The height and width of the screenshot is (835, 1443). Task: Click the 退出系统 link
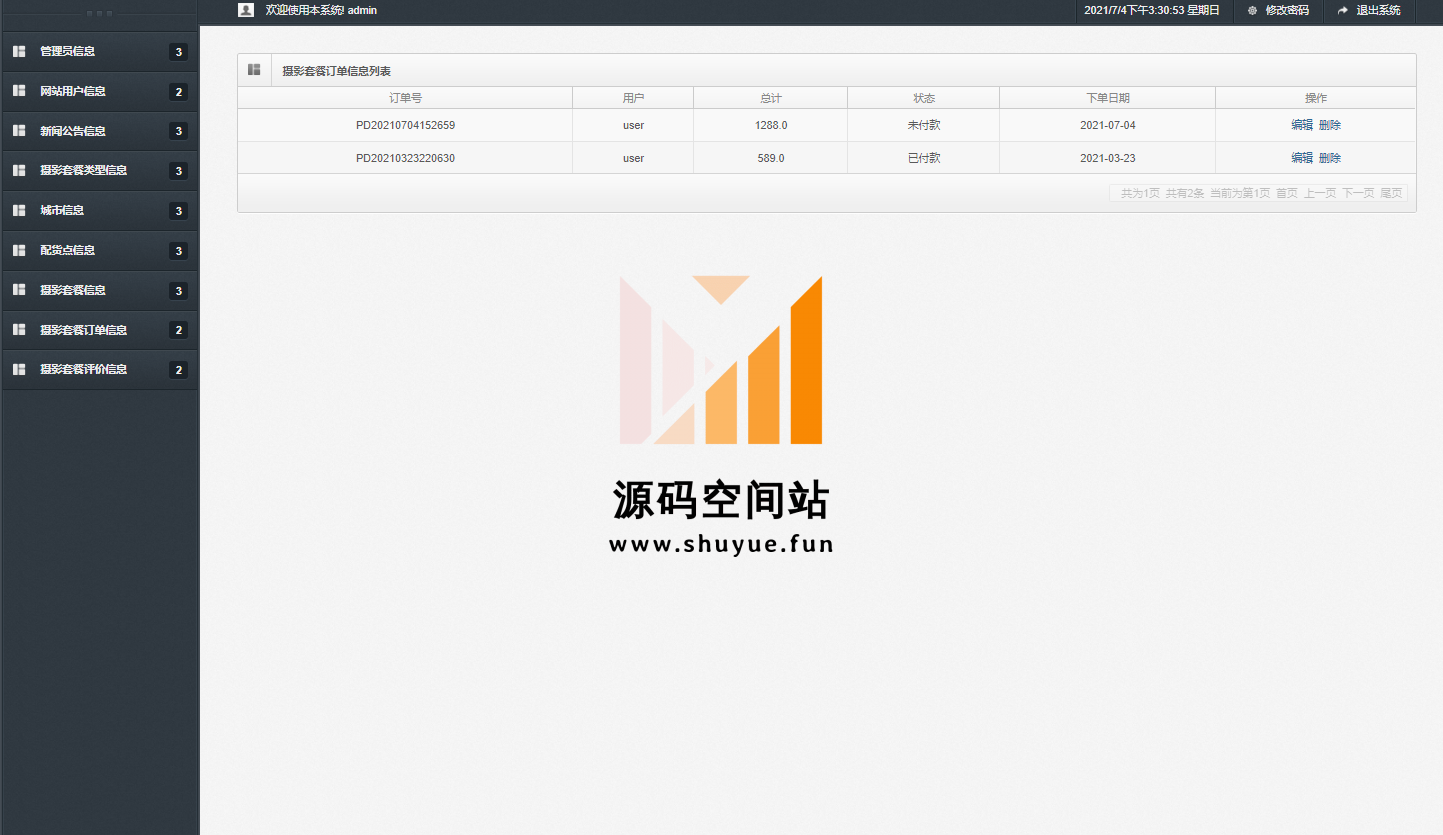(1378, 11)
